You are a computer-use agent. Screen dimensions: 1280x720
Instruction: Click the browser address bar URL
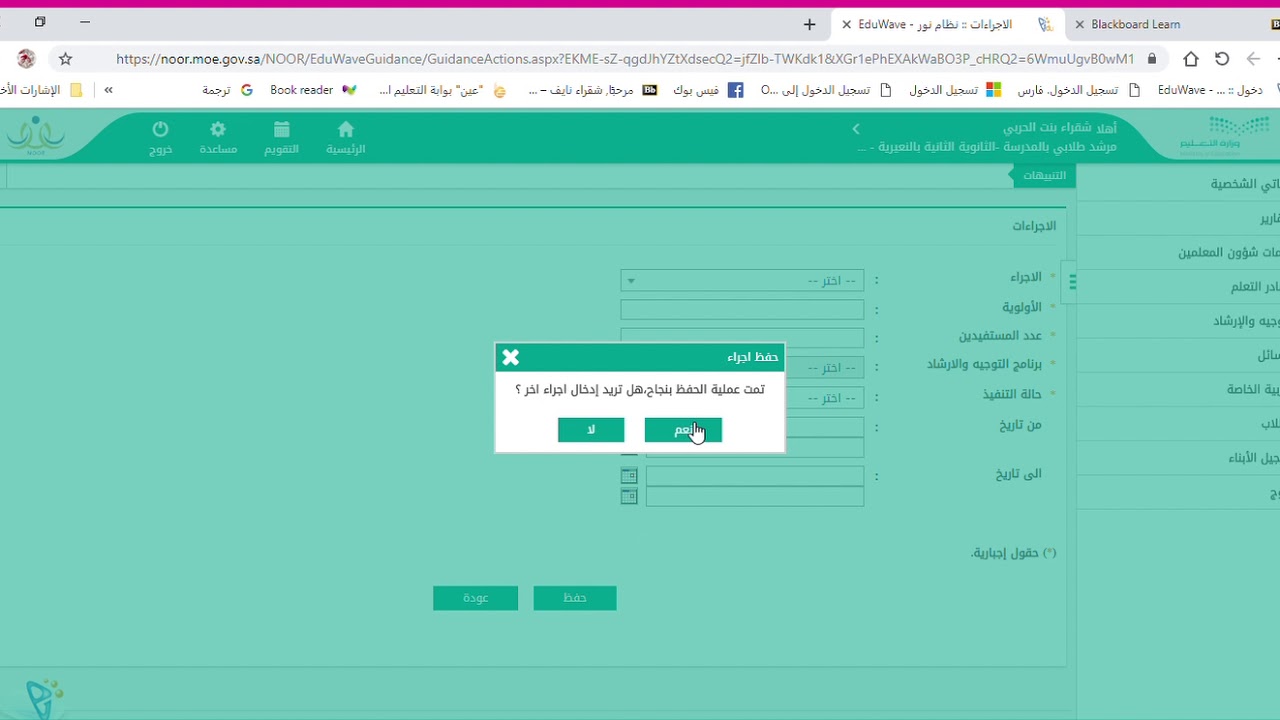(625, 59)
